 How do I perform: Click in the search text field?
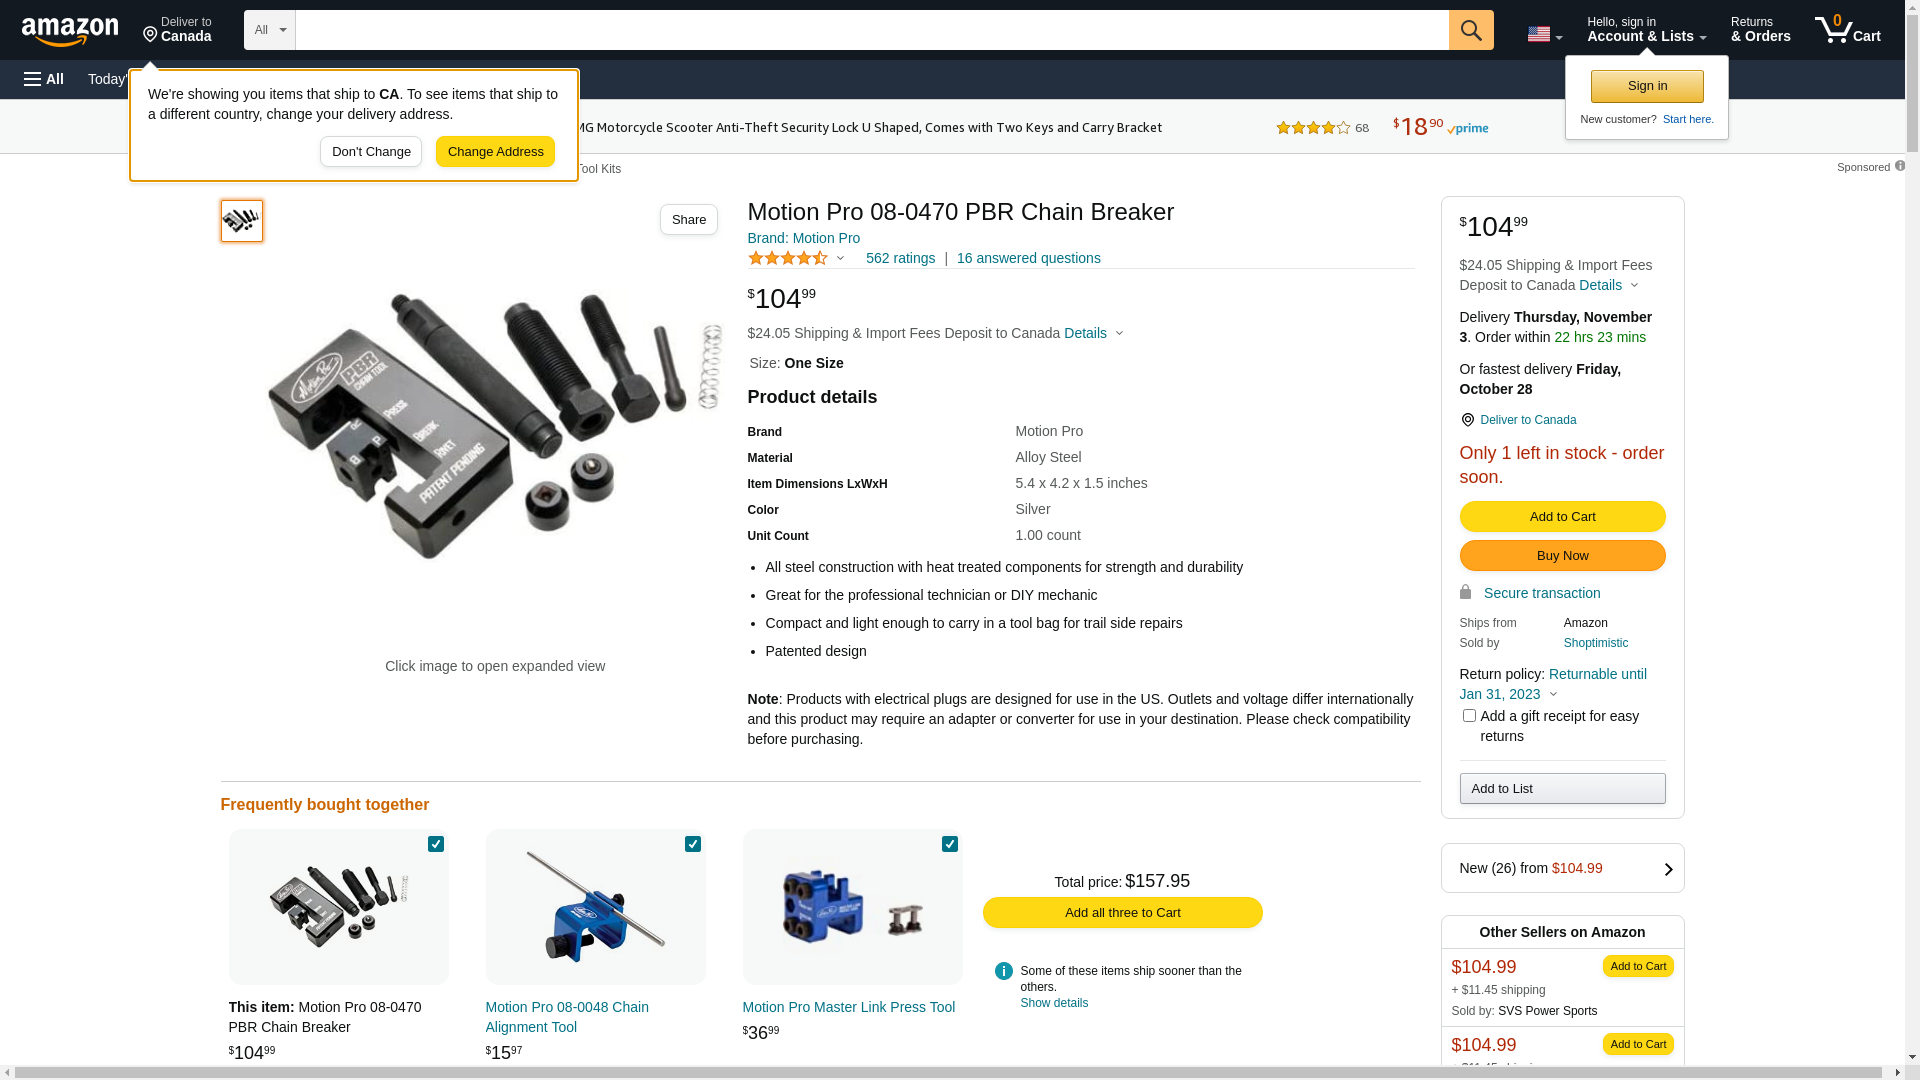click(x=870, y=30)
